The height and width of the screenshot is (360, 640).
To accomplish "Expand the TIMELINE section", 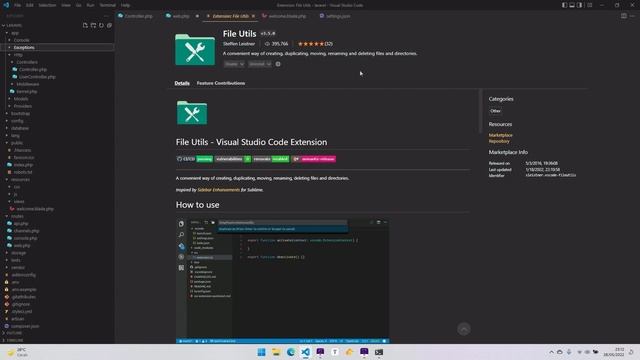I will click(14, 340).
